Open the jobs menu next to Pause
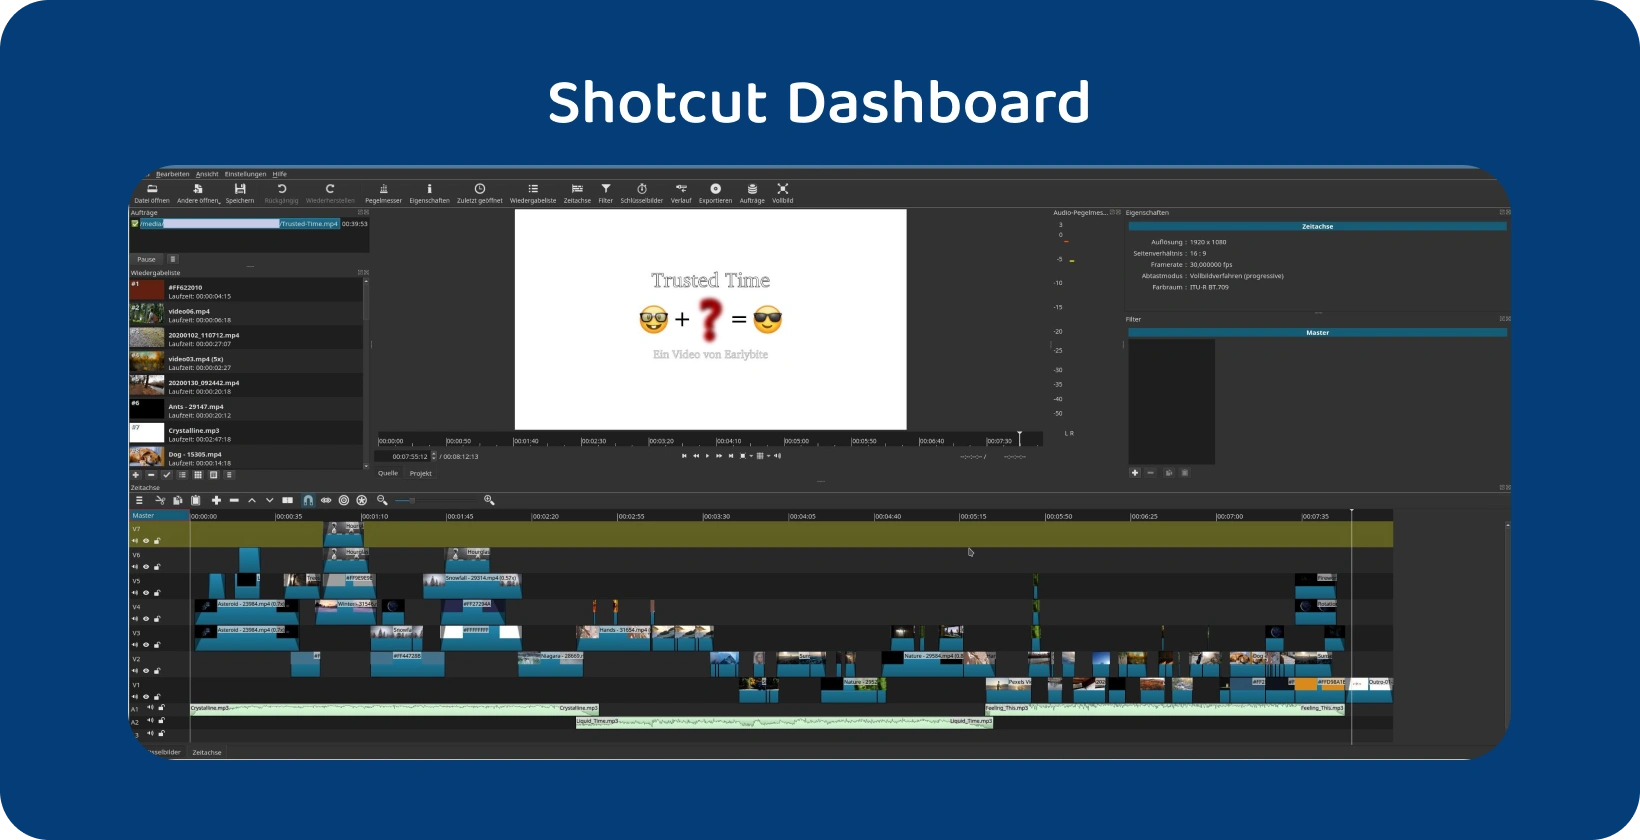This screenshot has width=1640, height=840. (x=173, y=259)
